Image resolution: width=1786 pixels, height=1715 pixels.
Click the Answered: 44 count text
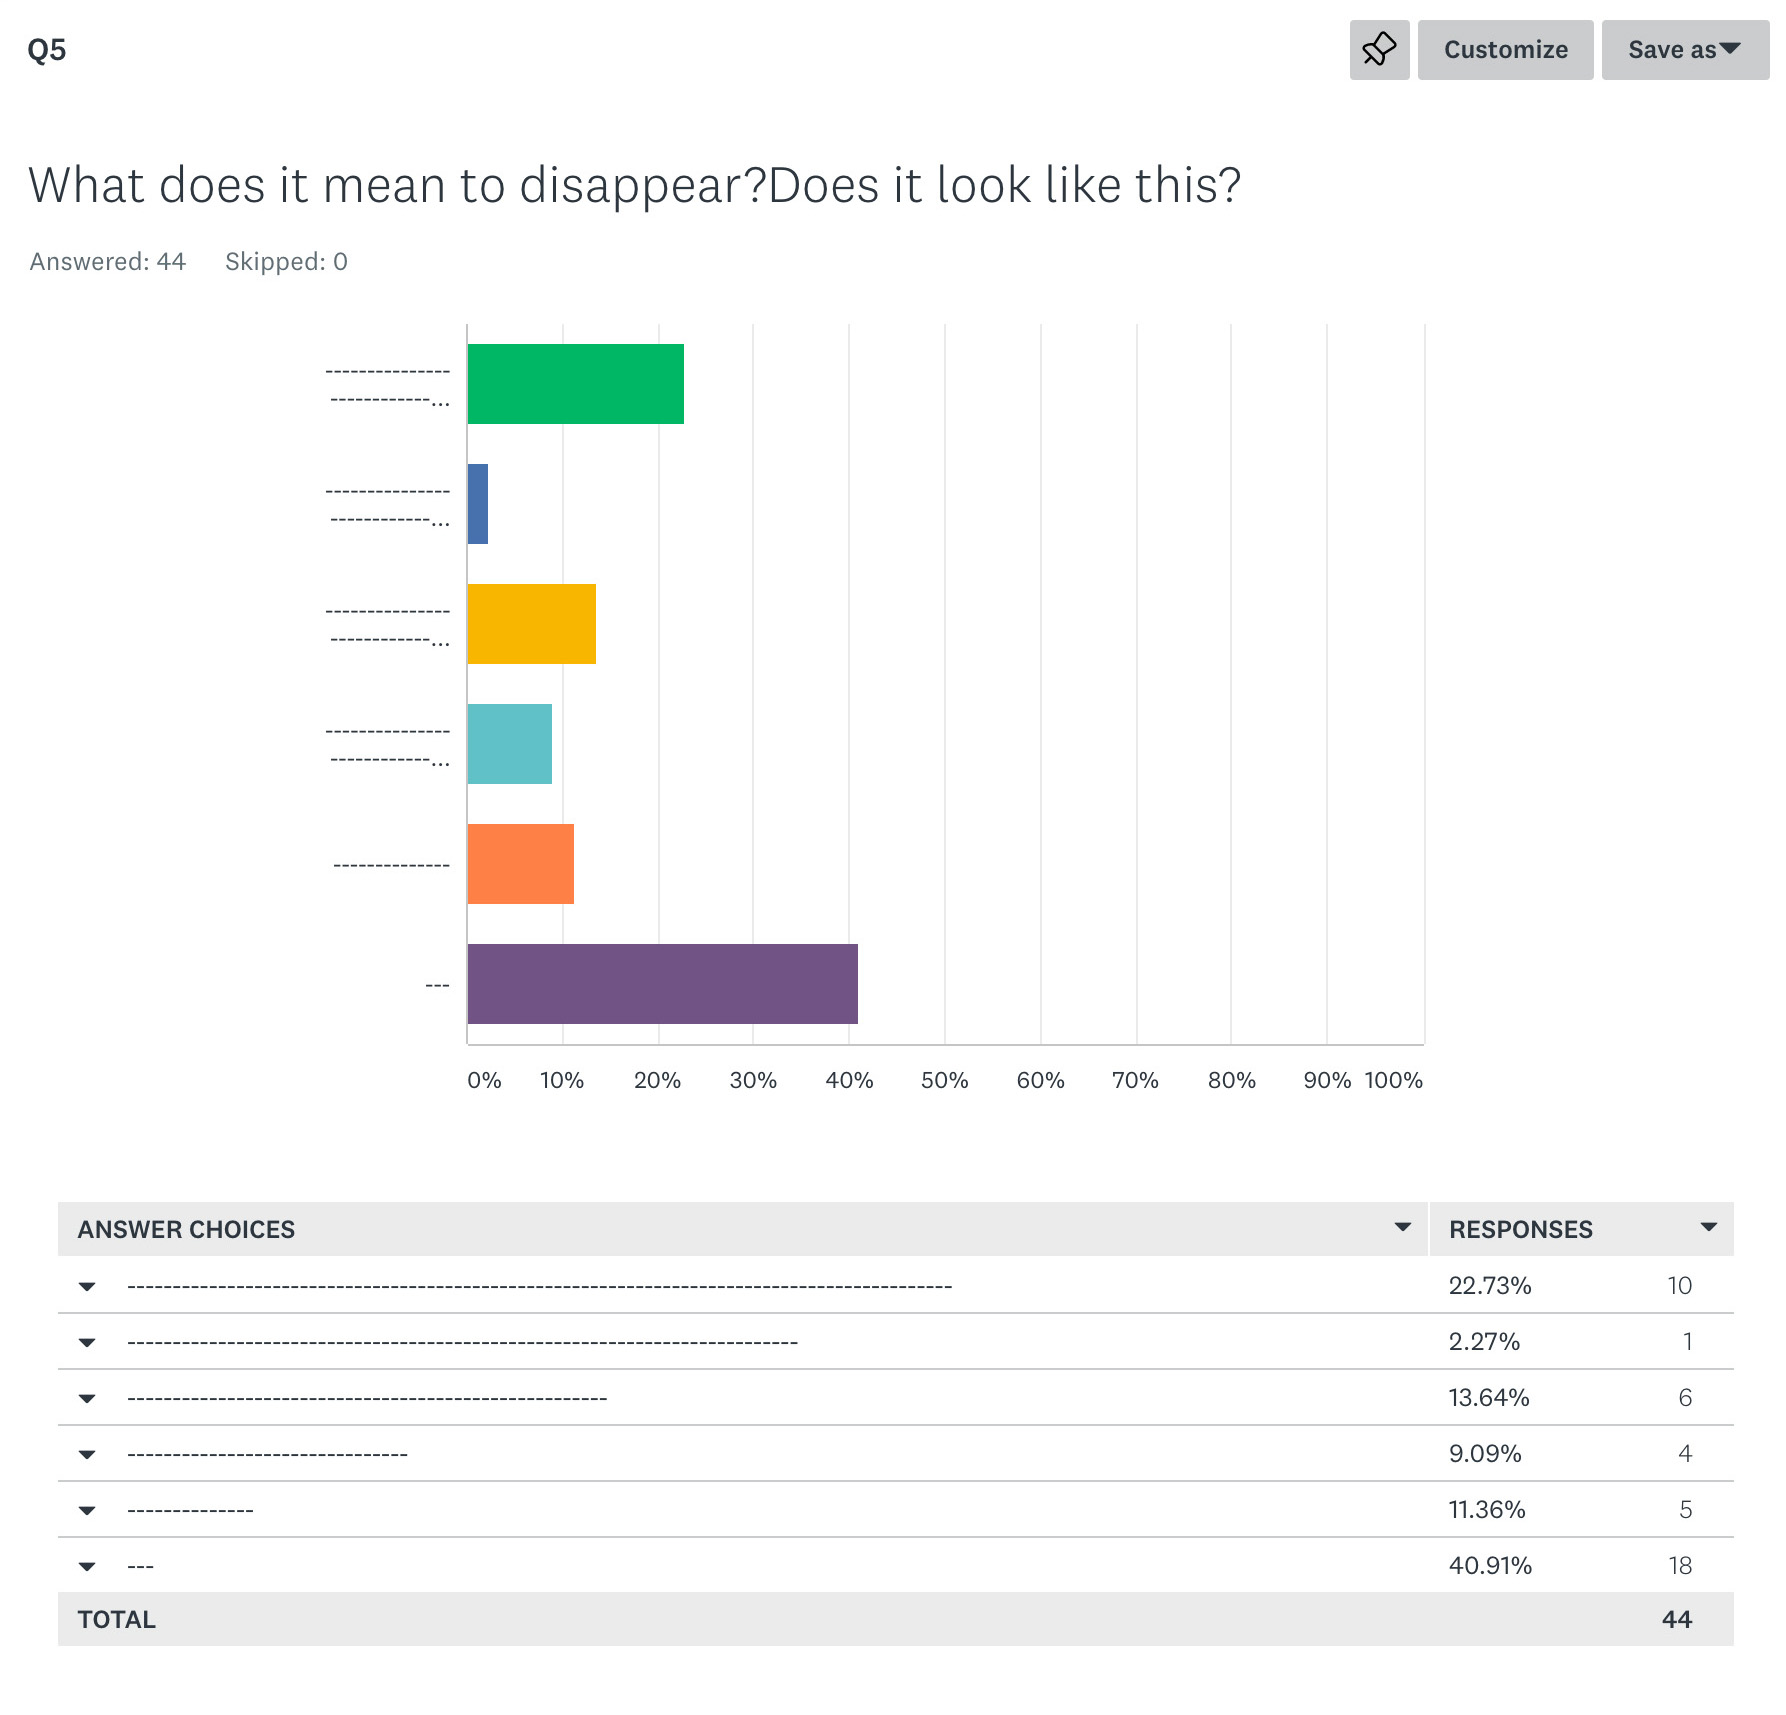click(x=108, y=262)
